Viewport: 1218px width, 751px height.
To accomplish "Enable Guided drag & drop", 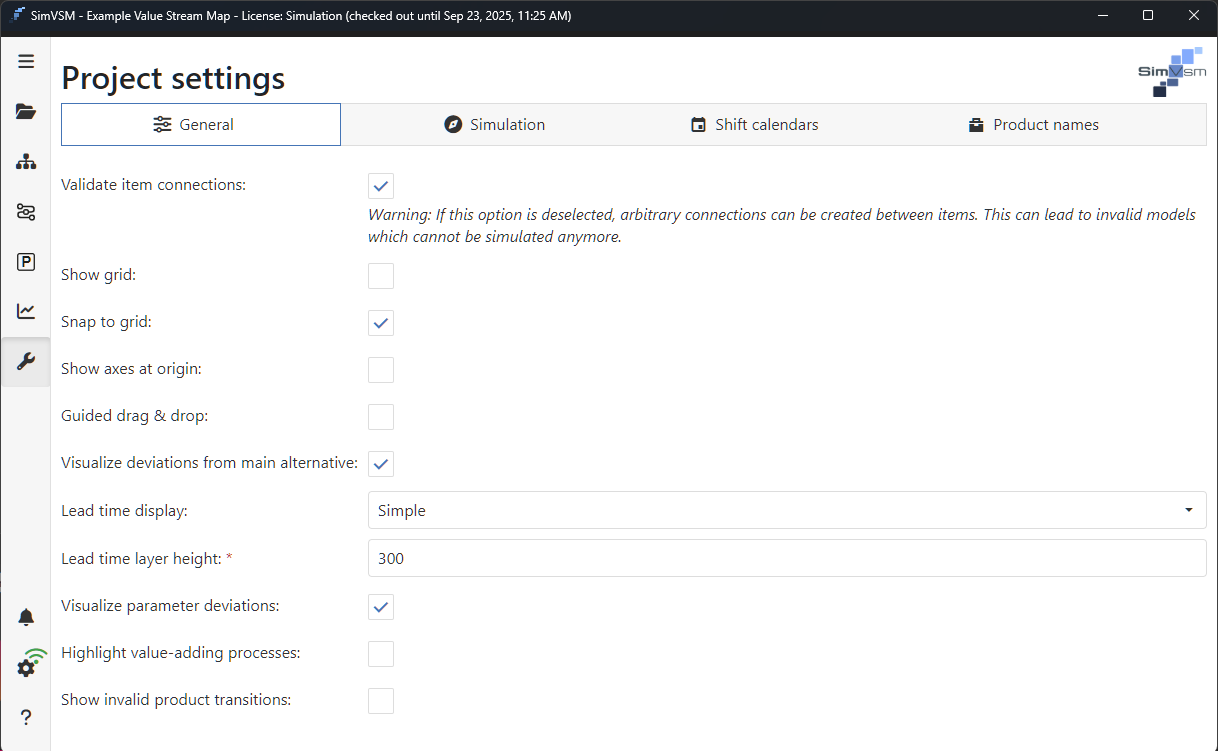I will [380, 416].
